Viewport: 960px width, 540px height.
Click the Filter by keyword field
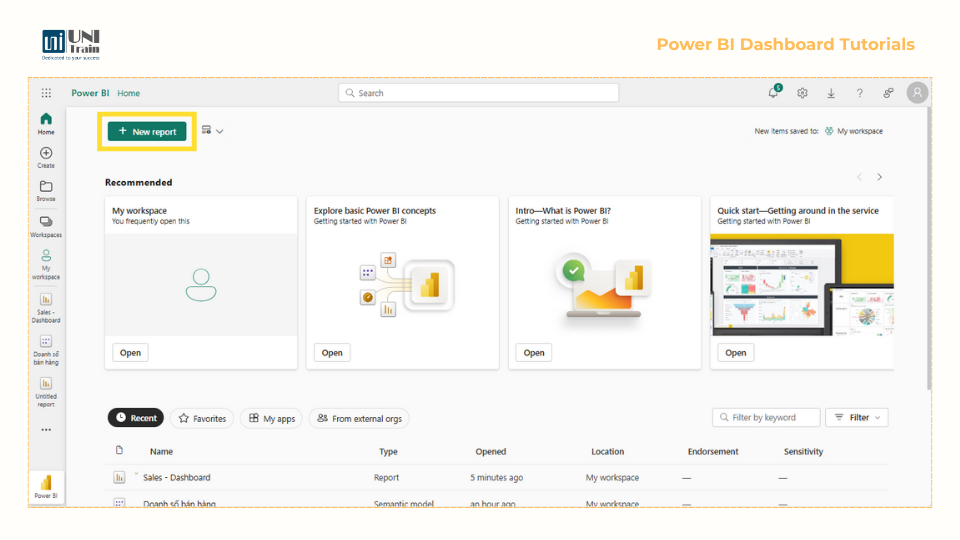pos(766,418)
